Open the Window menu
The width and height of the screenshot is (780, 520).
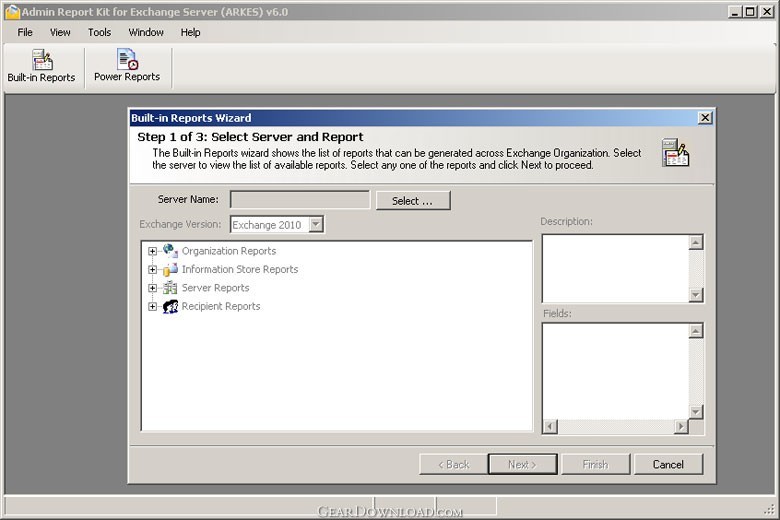tap(146, 32)
